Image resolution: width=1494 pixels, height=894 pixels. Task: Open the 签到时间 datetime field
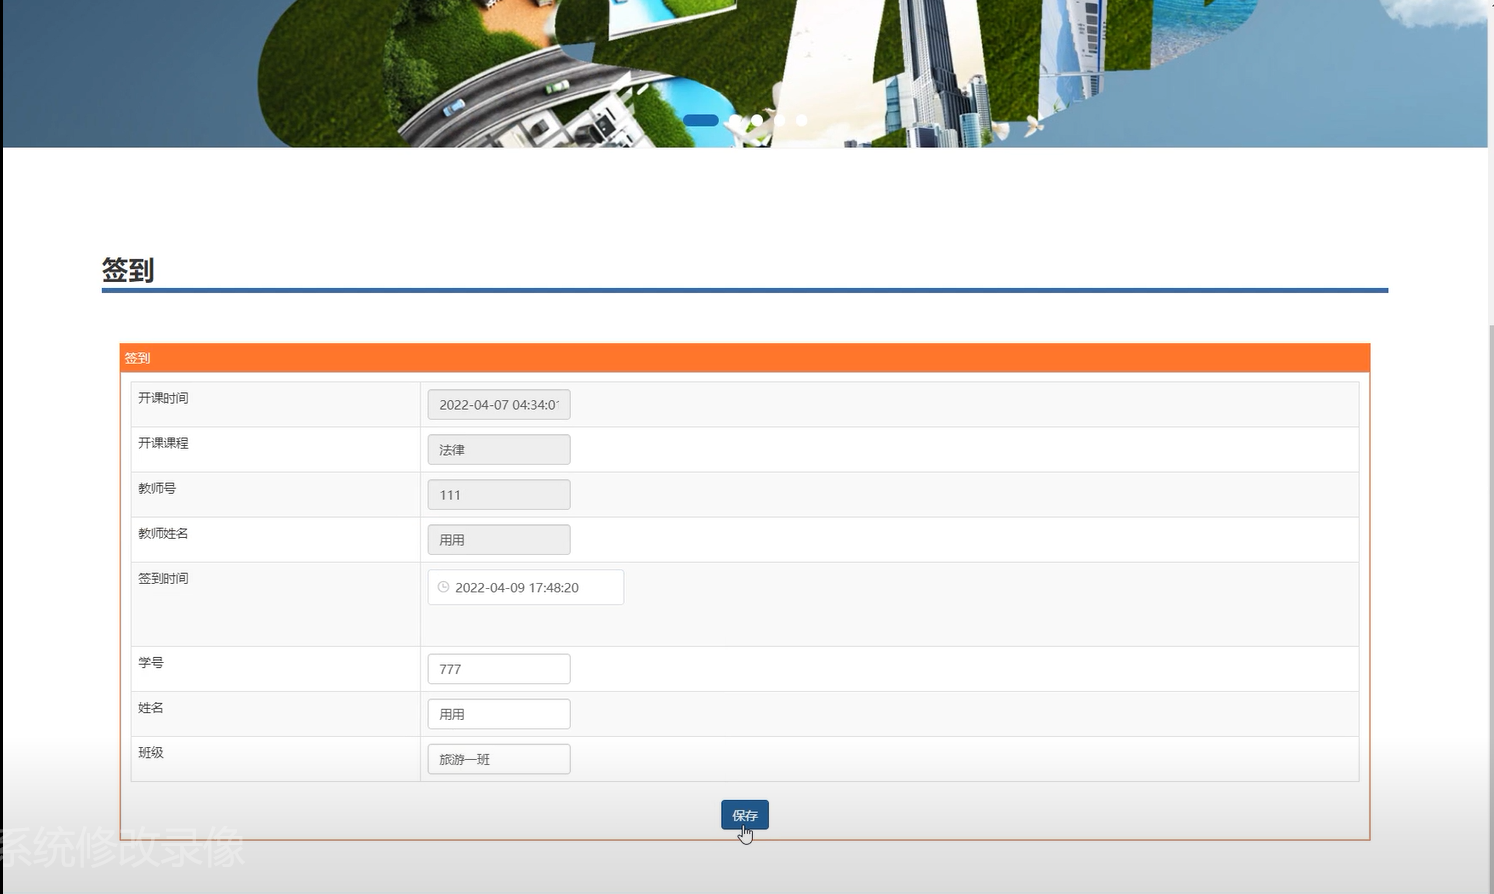pos(525,587)
